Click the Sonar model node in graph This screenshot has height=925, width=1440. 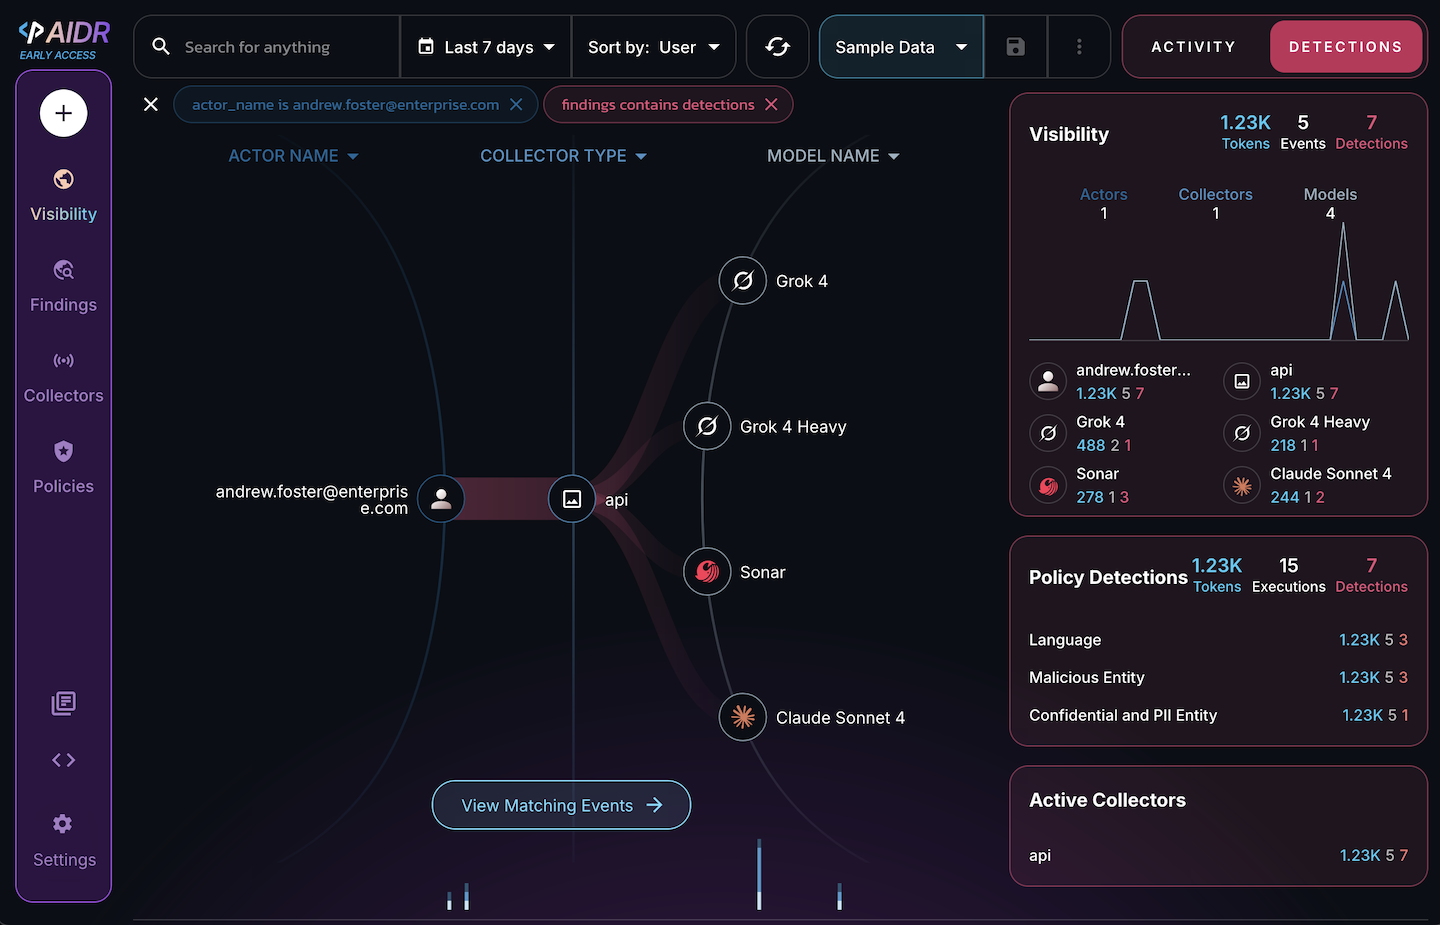707,572
